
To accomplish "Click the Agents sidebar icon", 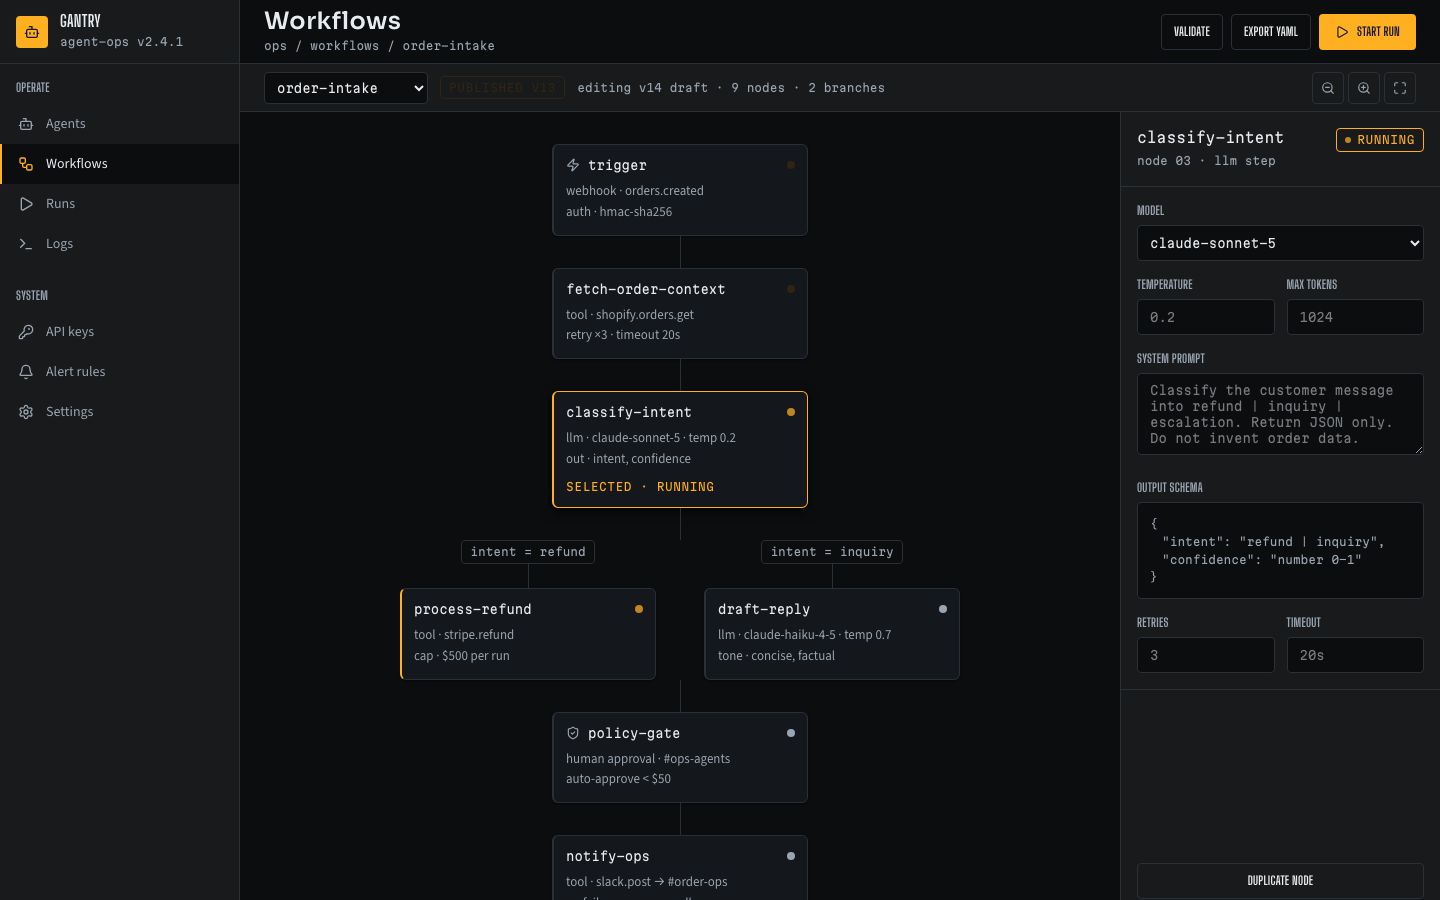I will pos(26,124).
